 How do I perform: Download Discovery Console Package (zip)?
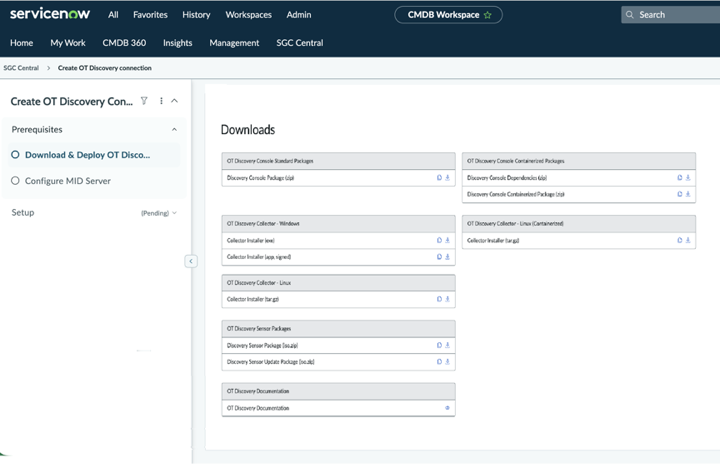tap(447, 178)
